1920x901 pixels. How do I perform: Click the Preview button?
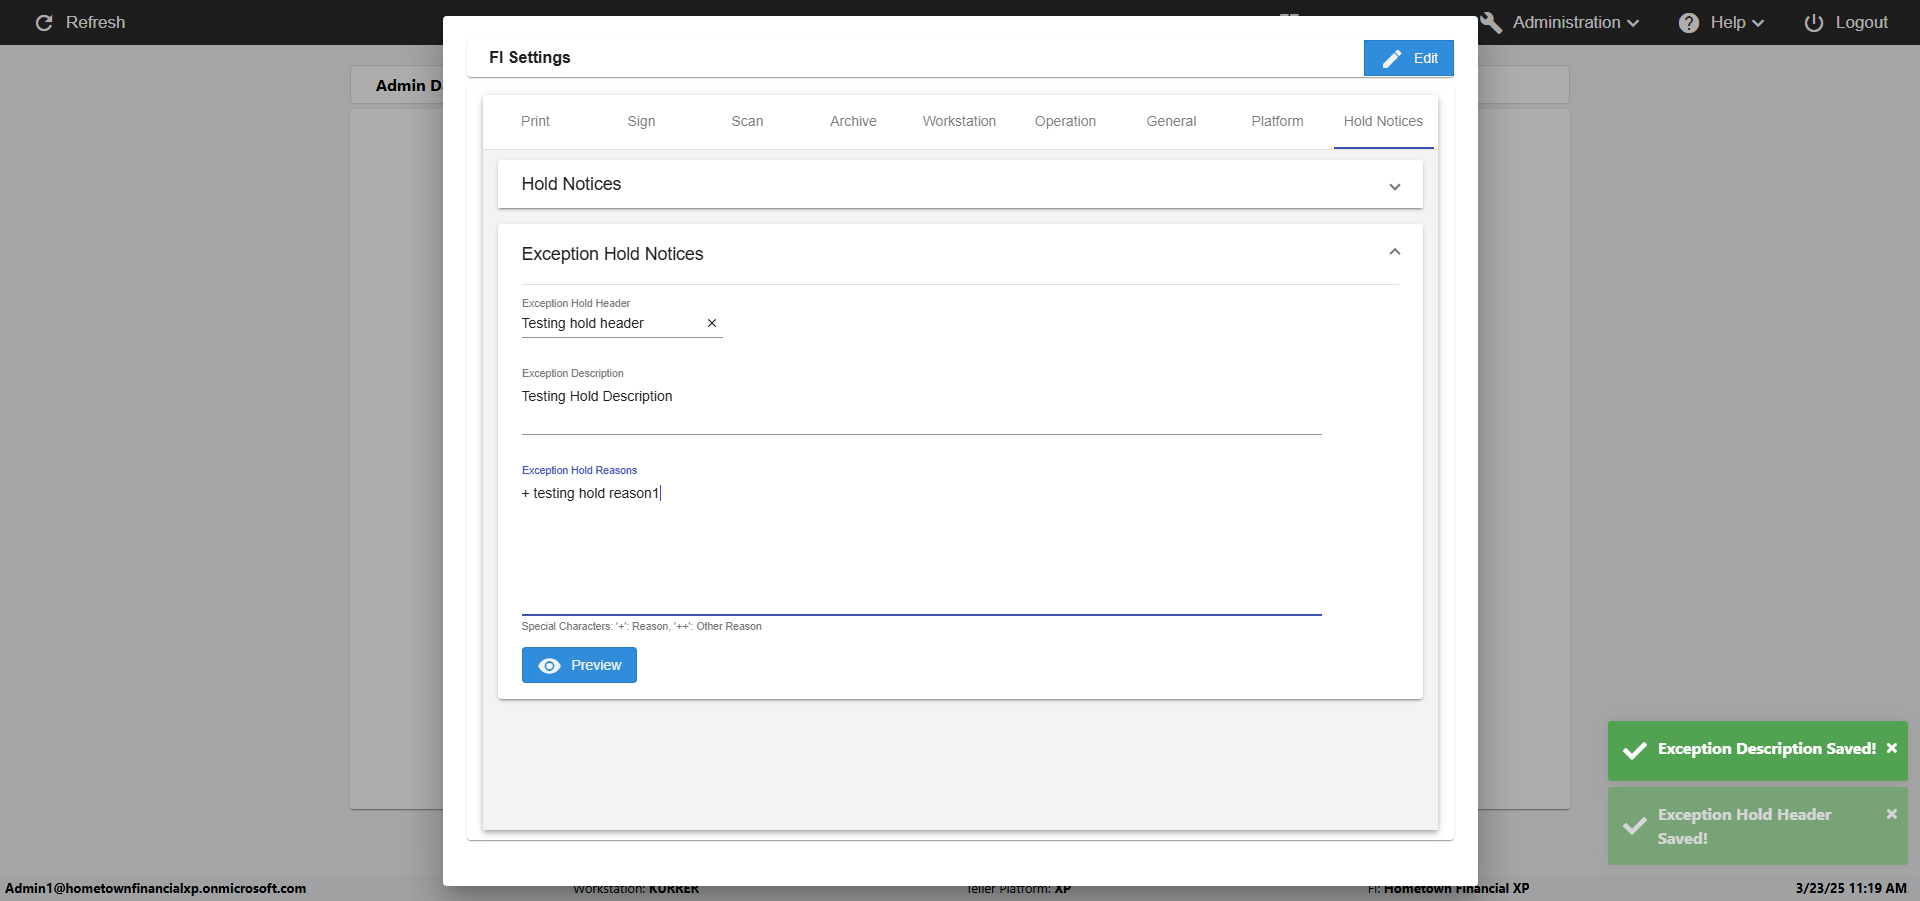579,665
